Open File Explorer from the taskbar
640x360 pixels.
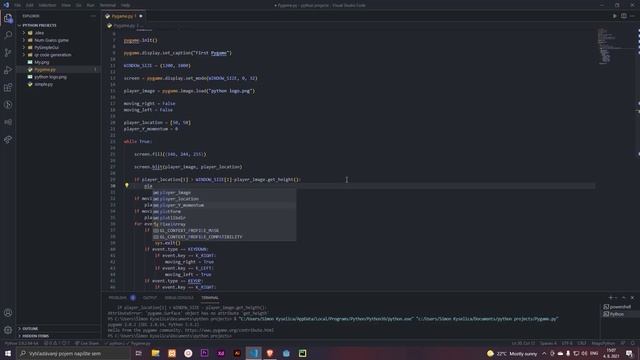click(156, 353)
